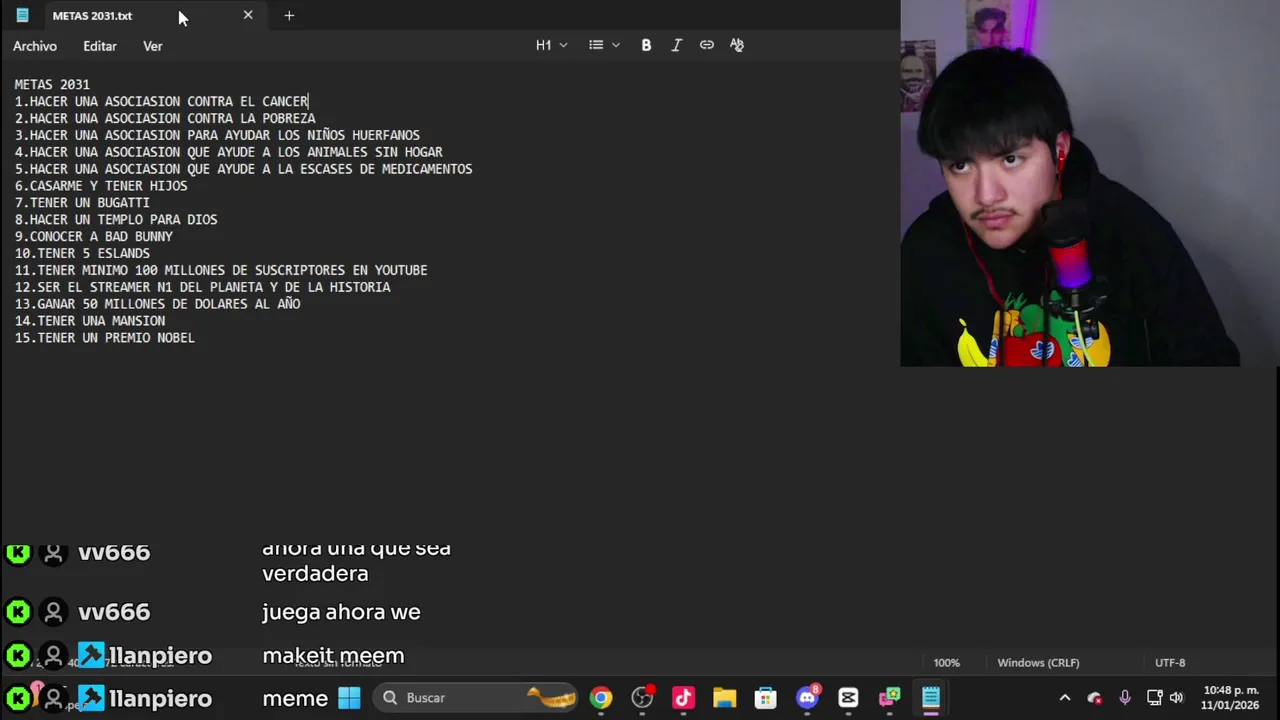Click line 15 TENER UN PREMIO NOBEL

pos(105,338)
